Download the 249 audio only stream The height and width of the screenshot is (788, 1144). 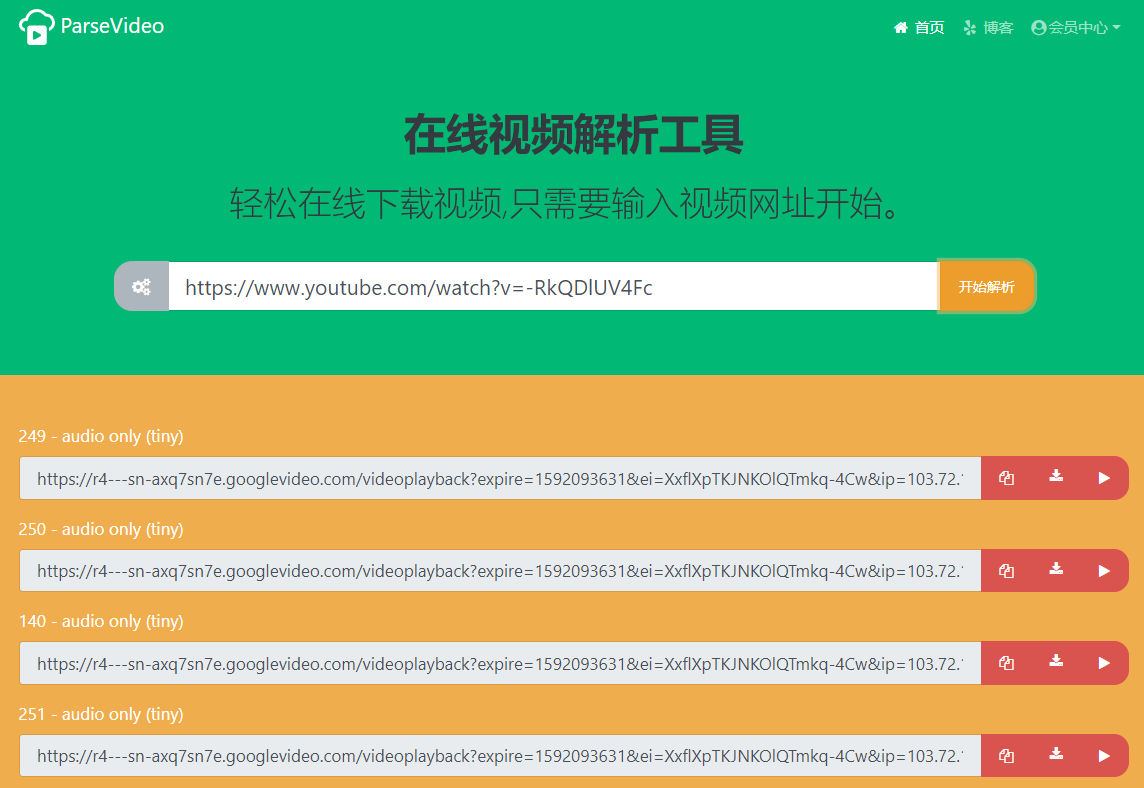[1055, 478]
